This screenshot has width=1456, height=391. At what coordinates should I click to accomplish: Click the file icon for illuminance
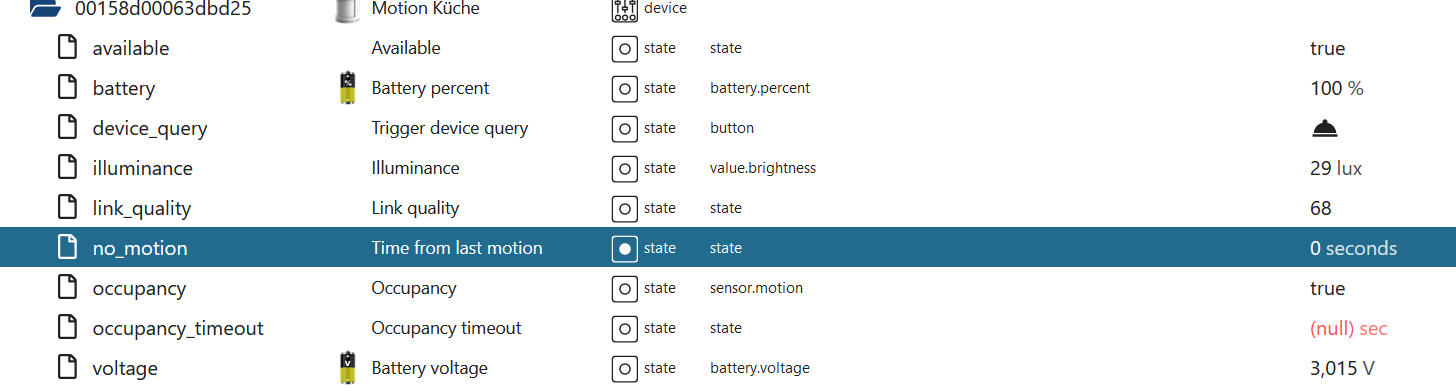point(67,168)
